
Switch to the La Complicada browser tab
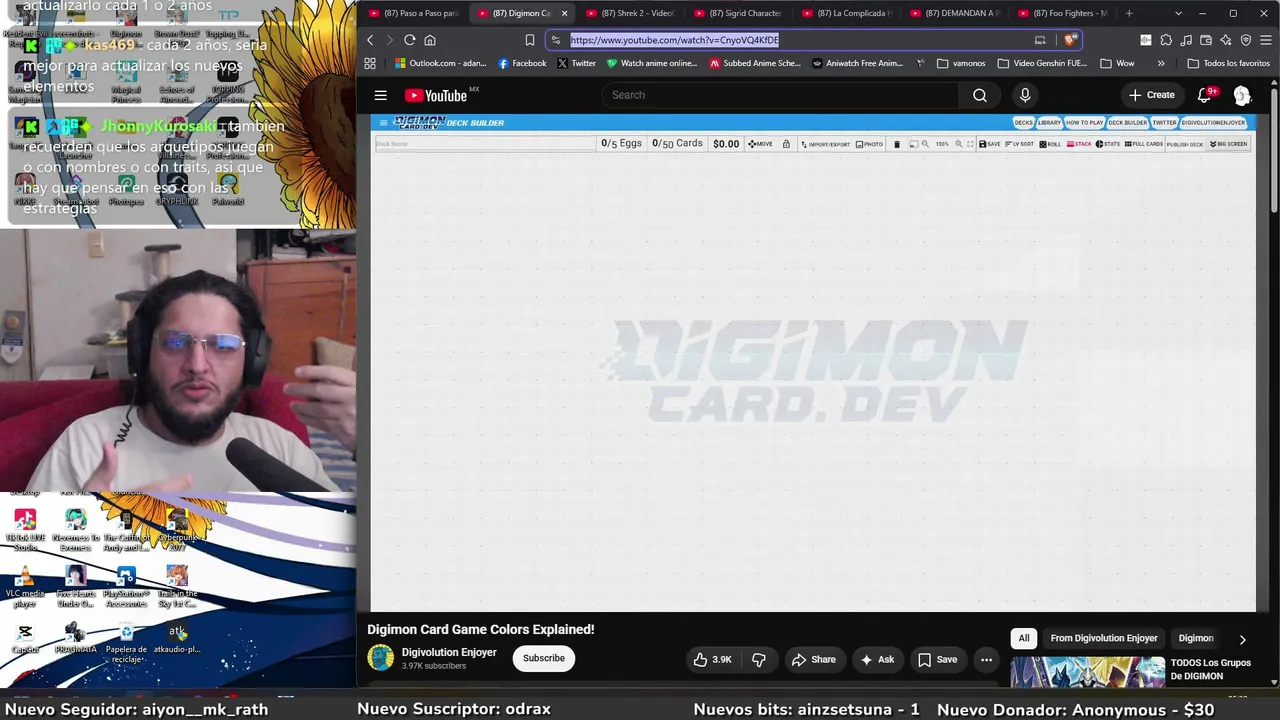click(x=846, y=13)
